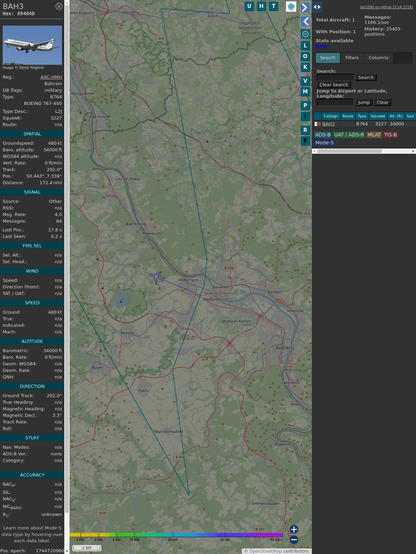Sort table by Callsign column

[x=331, y=116]
